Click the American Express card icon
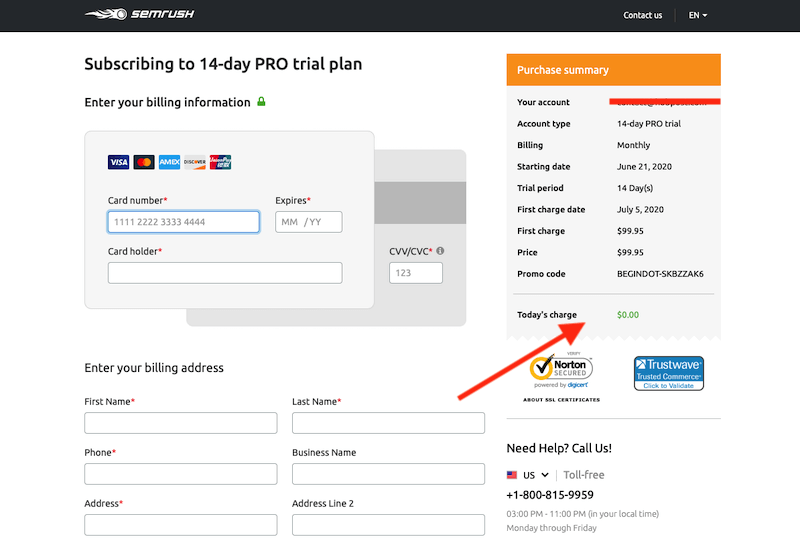The image size is (800, 543). point(169,162)
